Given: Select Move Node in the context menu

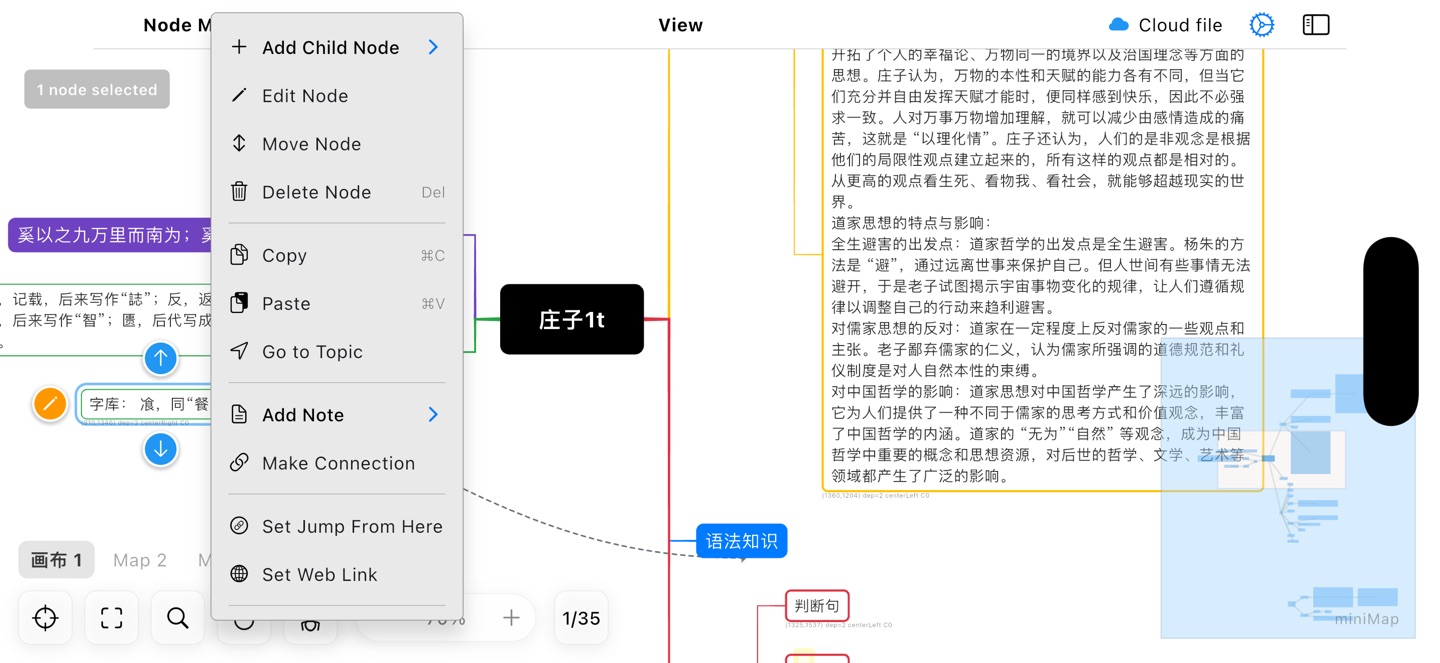Looking at the screenshot, I should (x=337, y=144).
